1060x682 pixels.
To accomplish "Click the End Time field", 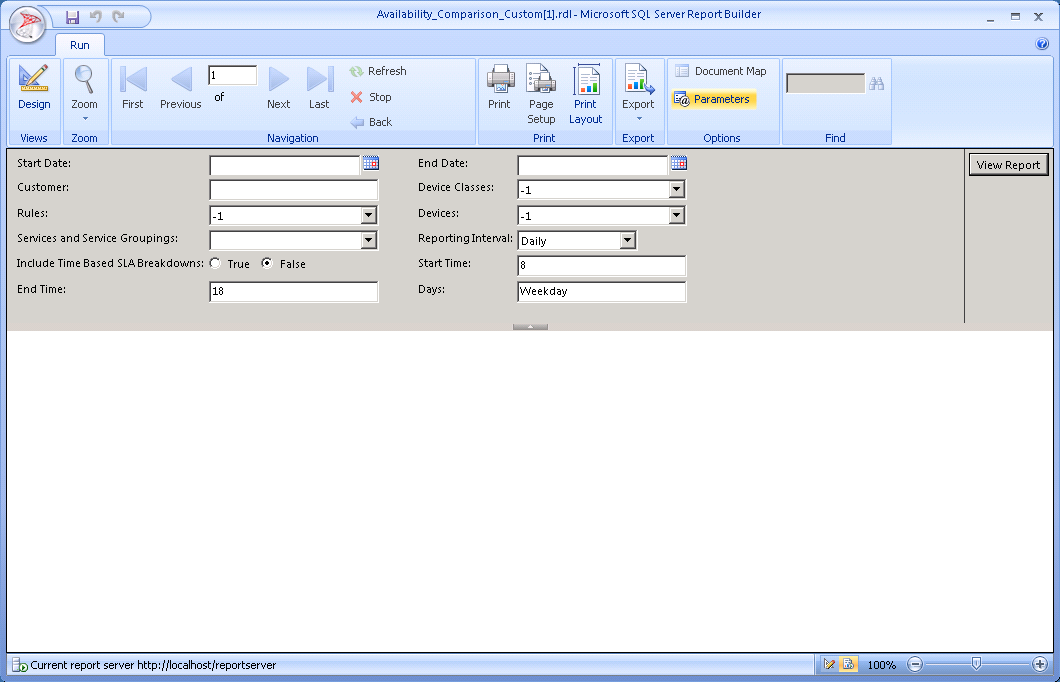I will coord(293,291).
